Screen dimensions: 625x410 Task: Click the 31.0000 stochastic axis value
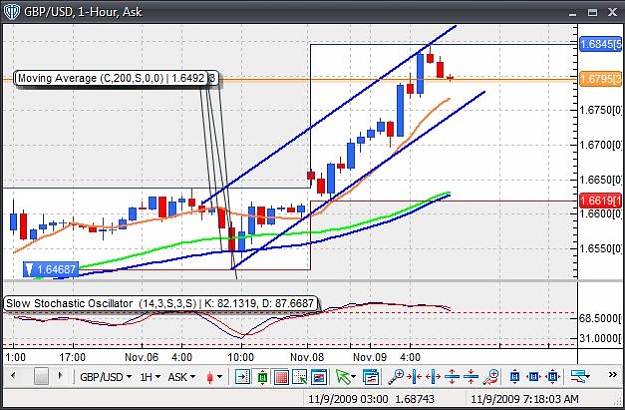pyautogui.click(x=600, y=338)
